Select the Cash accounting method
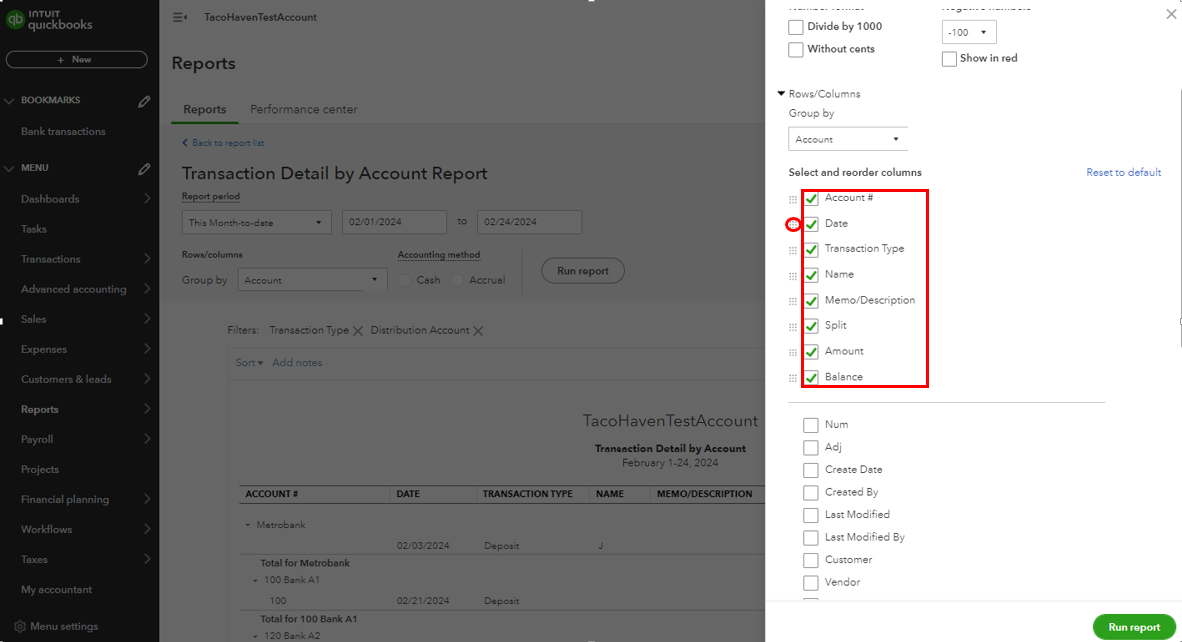The width and height of the screenshot is (1182, 642). (x=405, y=280)
